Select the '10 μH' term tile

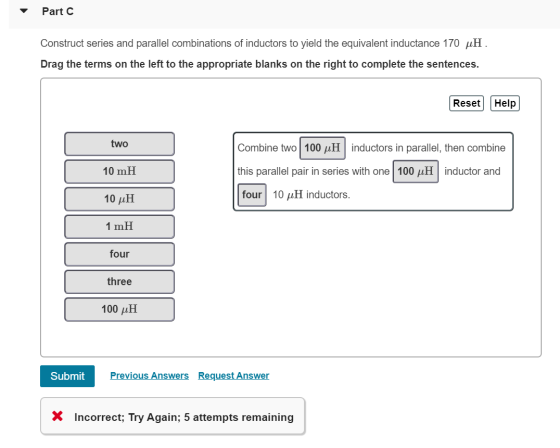click(119, 199)
